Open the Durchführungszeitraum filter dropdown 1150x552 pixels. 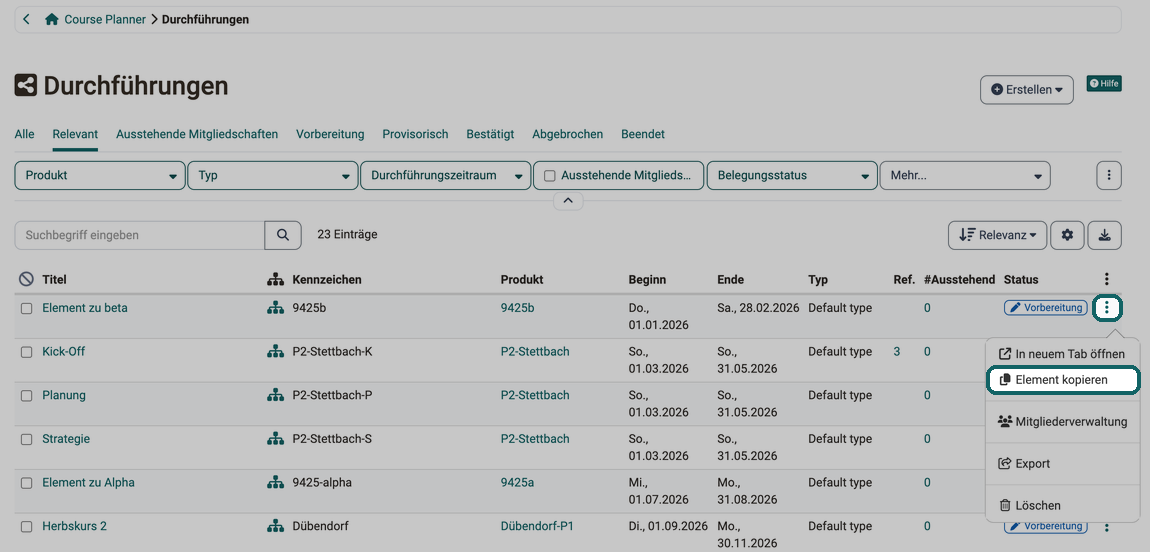[446, 176]
